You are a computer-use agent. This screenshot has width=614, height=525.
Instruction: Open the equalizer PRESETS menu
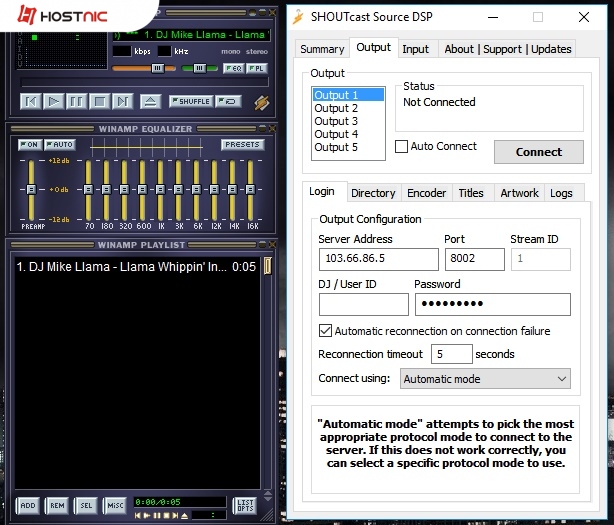242,145
